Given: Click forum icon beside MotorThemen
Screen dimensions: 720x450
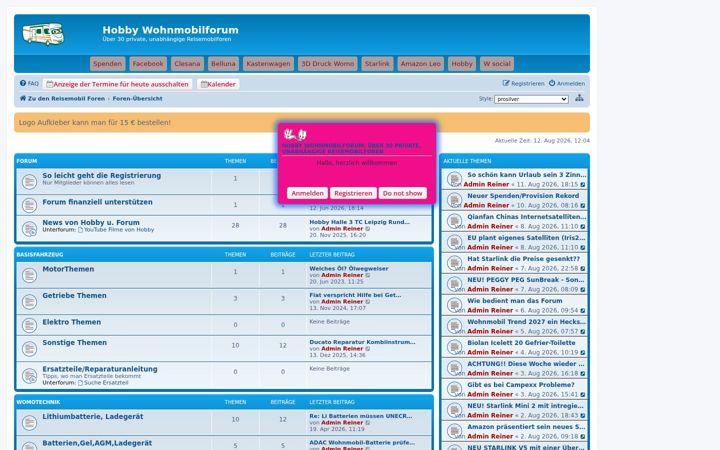Looking at the screenshot, I should [29, 275].
